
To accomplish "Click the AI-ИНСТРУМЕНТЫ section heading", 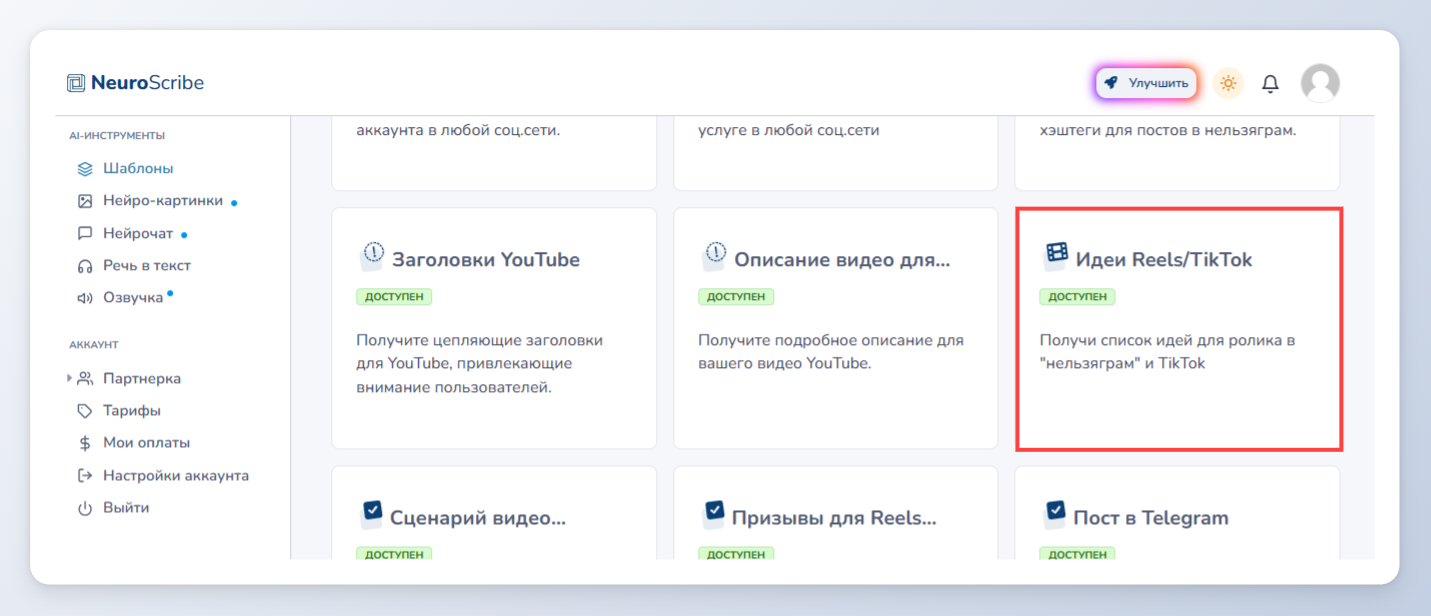I will pos(117,135).
